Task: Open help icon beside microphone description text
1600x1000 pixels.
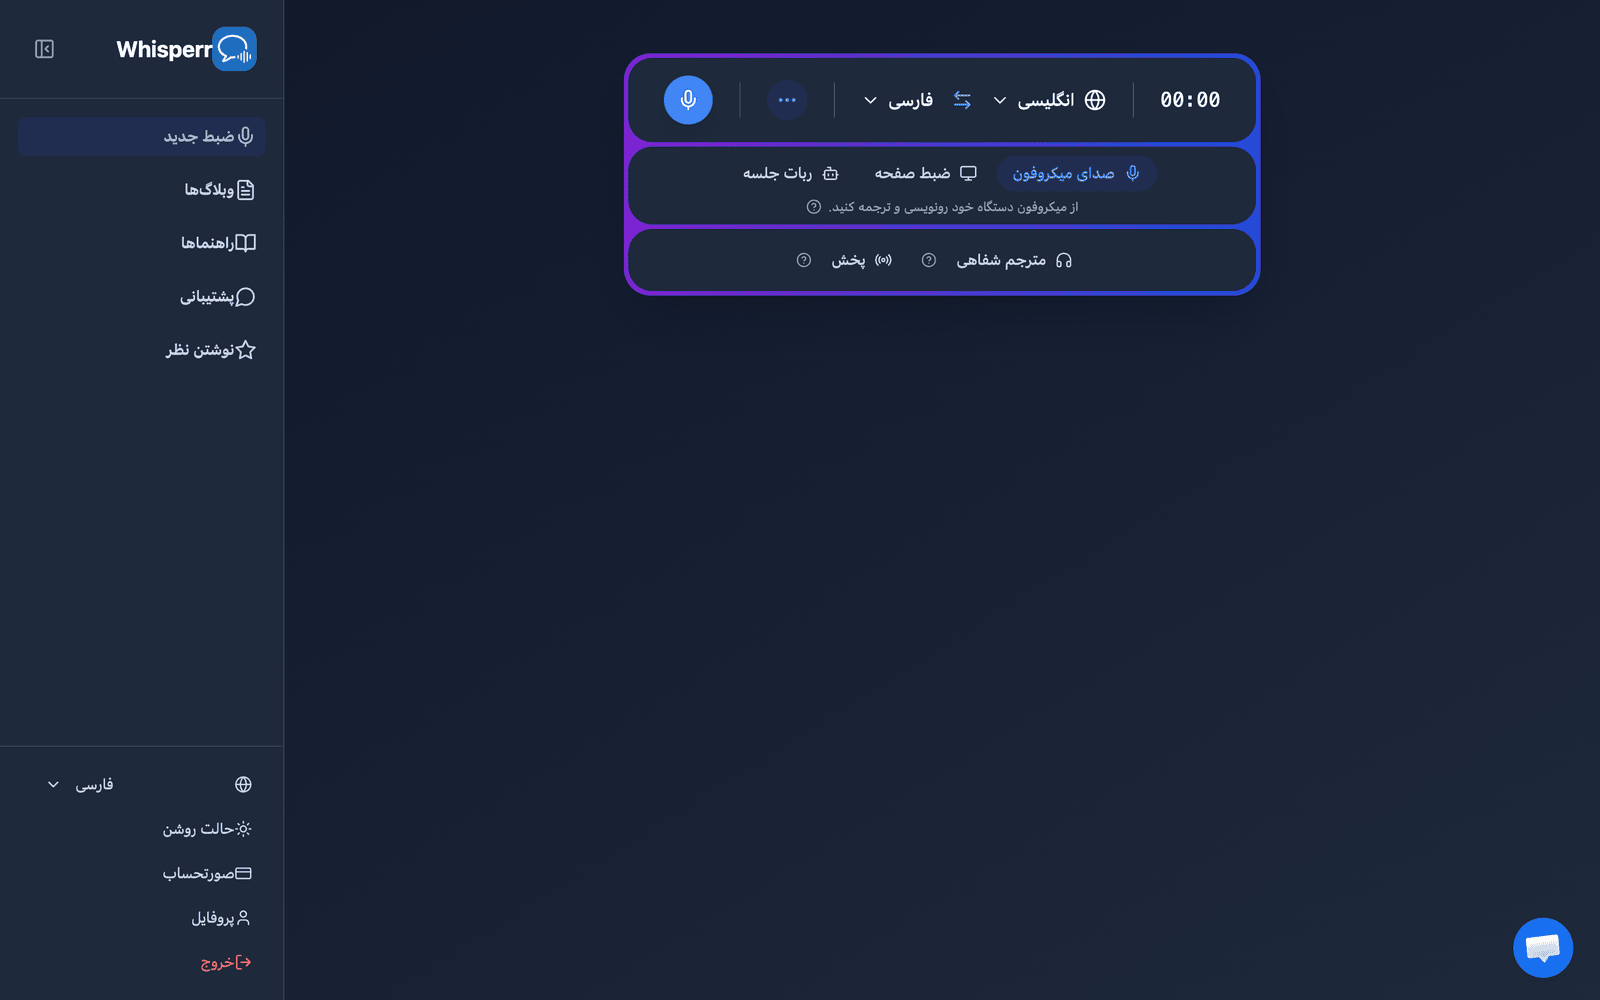Action: [814, 207]
